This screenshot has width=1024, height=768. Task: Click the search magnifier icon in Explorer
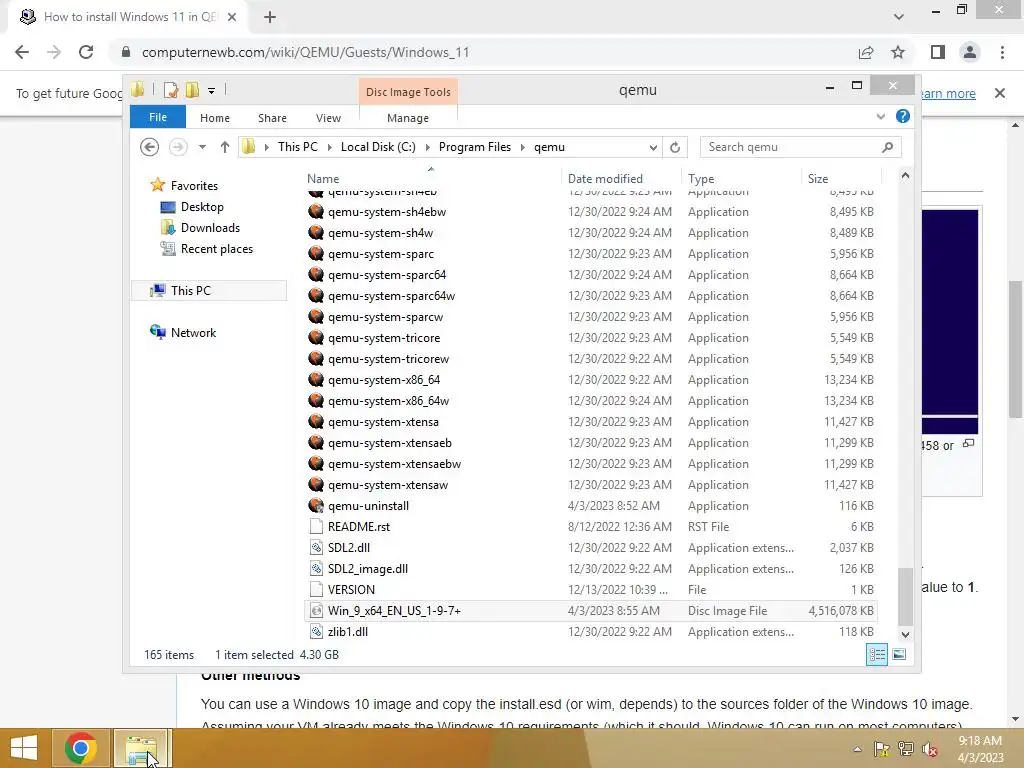[x=887, y=147]
